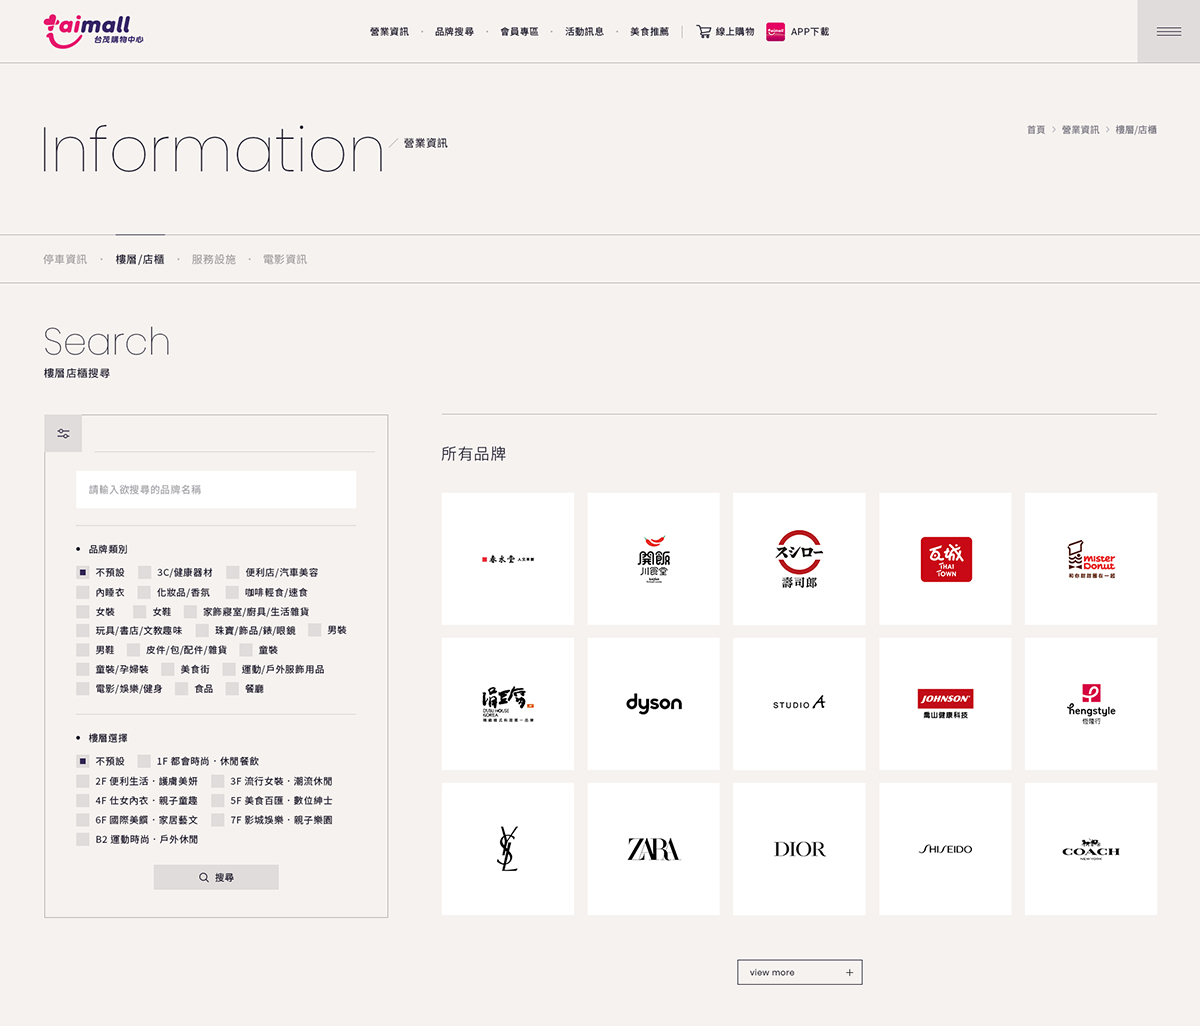Open the dyson brand tile
This screenshot has height=1026, width=1200.
tap(653, 704)
